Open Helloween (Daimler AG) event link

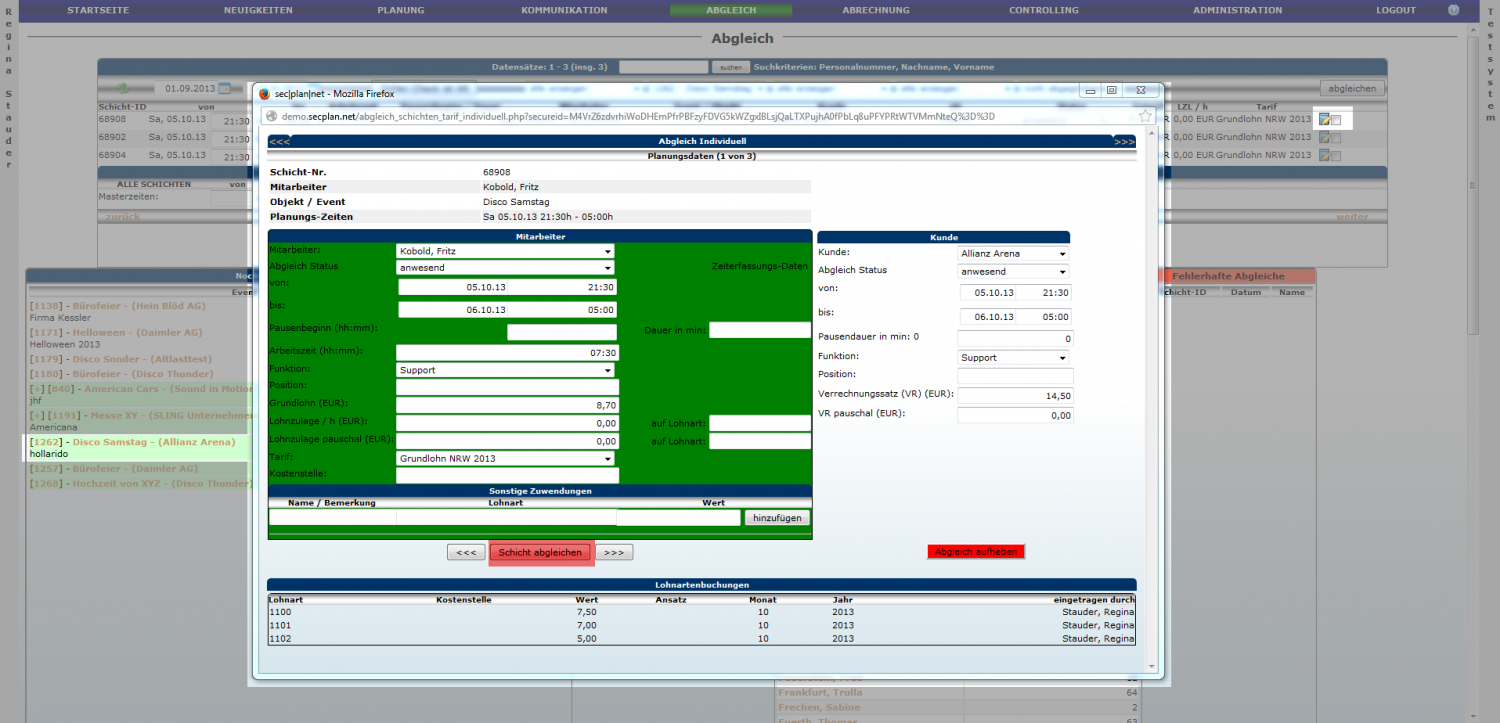click(137, 332)
